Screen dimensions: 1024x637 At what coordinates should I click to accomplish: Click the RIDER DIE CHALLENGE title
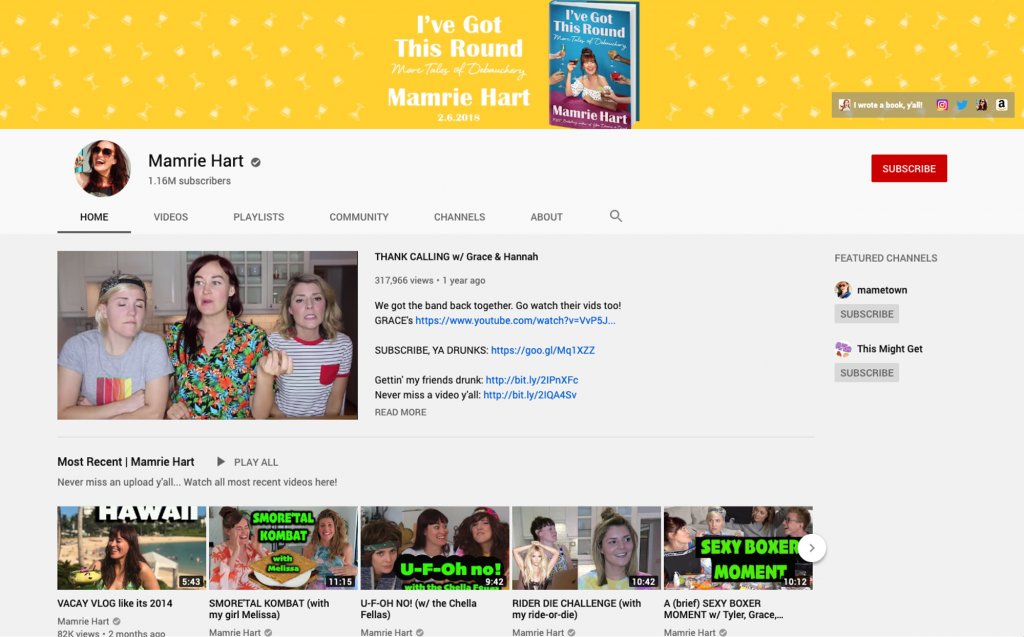click(x=577, y=609)
